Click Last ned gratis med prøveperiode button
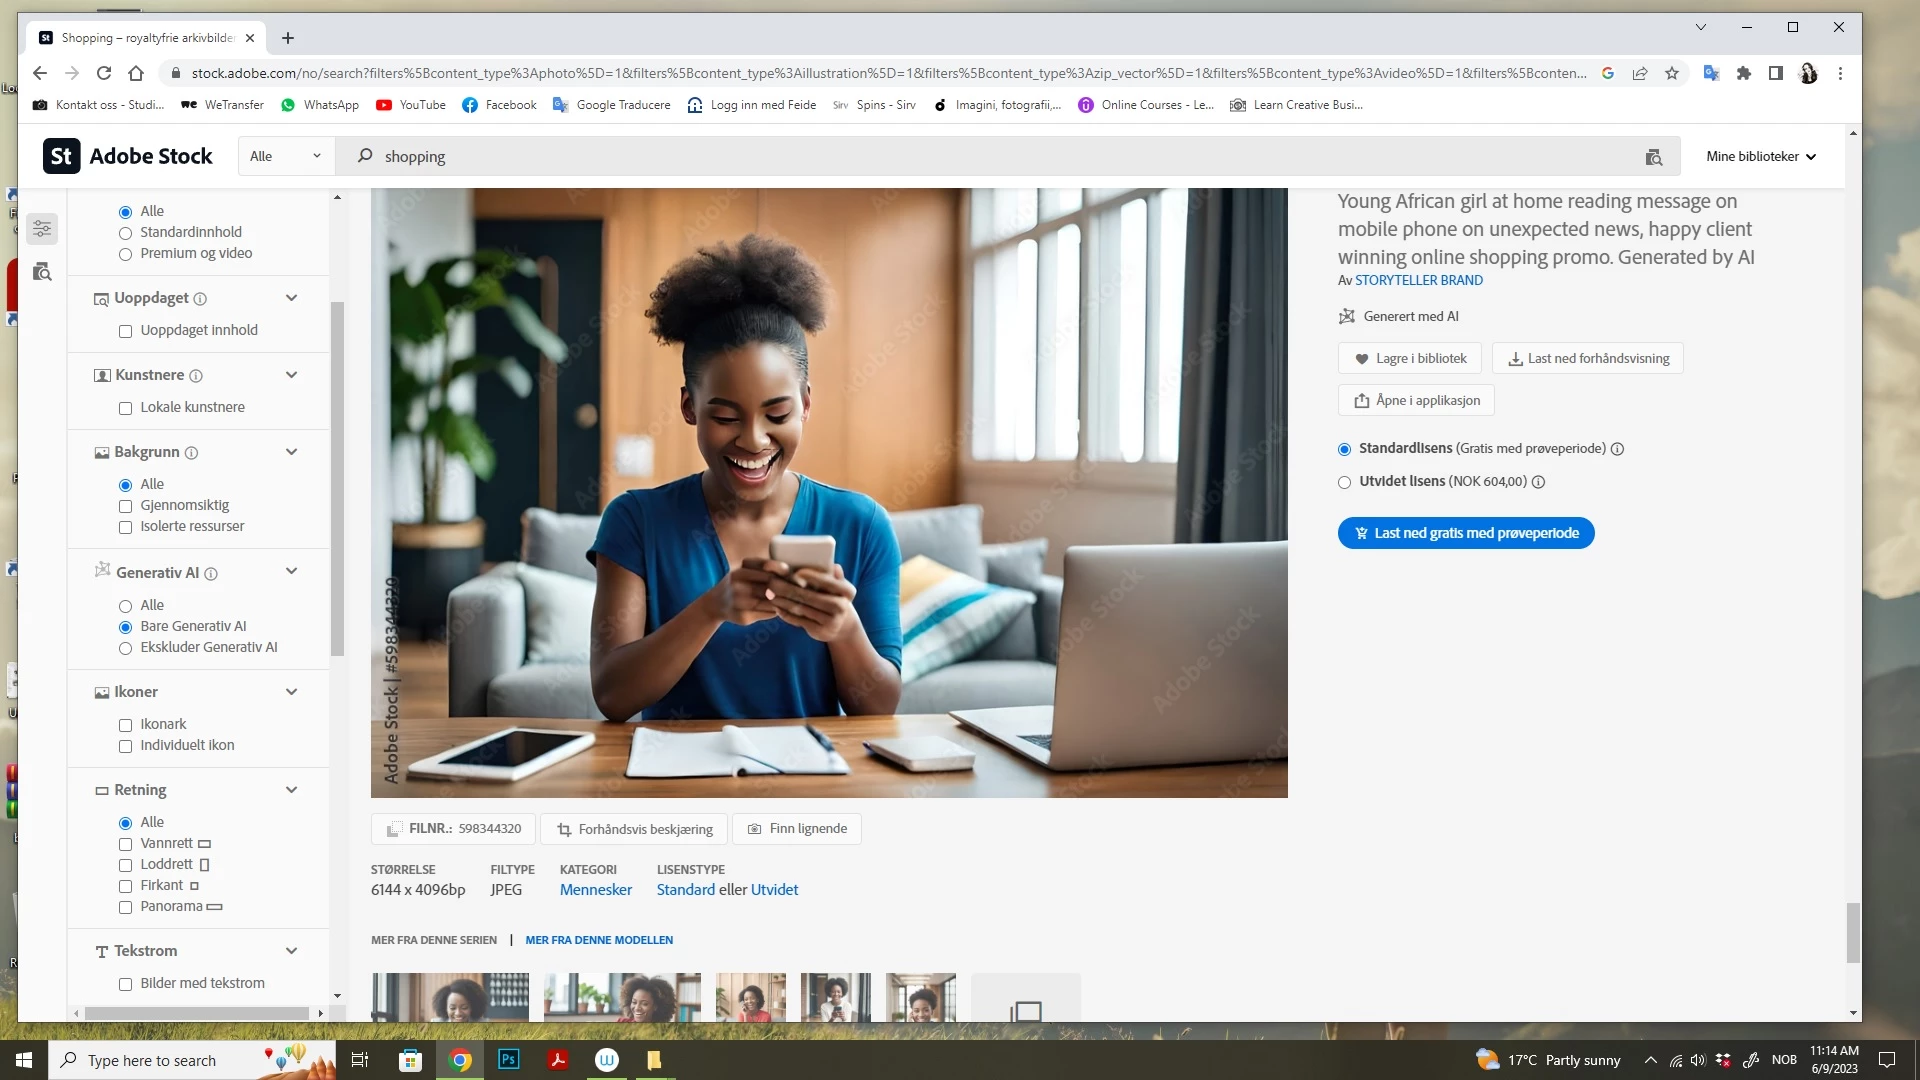The image size is (1920, 1080). [x=1465, y=533]
